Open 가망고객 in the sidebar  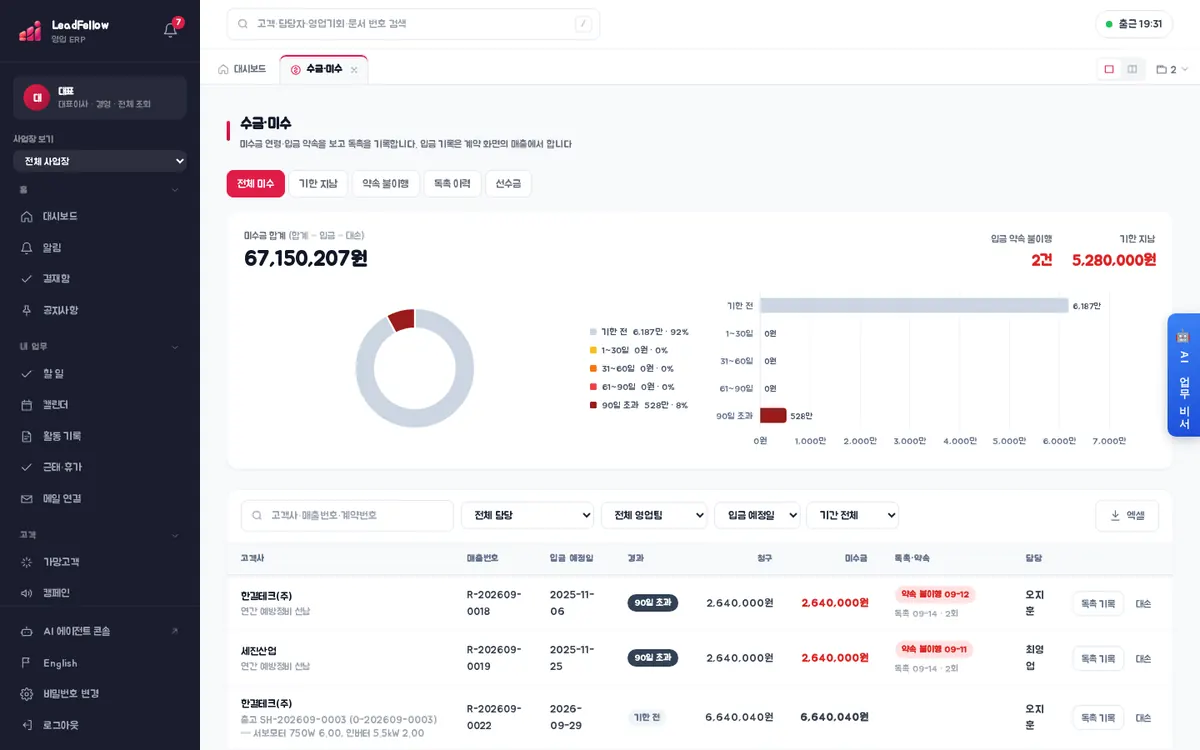coord(100,562)
